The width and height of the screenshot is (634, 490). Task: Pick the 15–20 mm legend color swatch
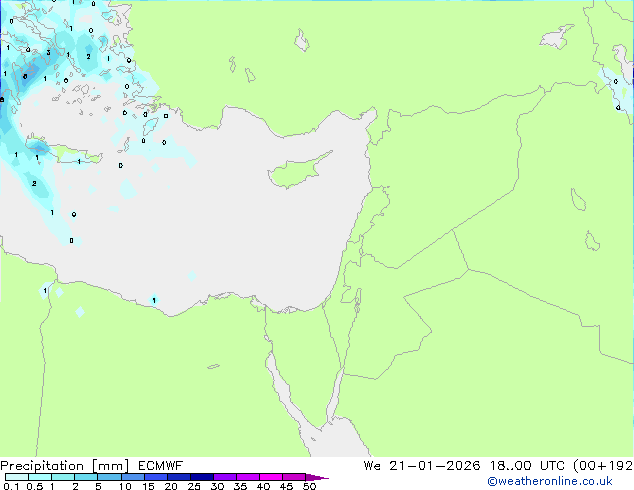pyautogui.click(x=155, y=477)
